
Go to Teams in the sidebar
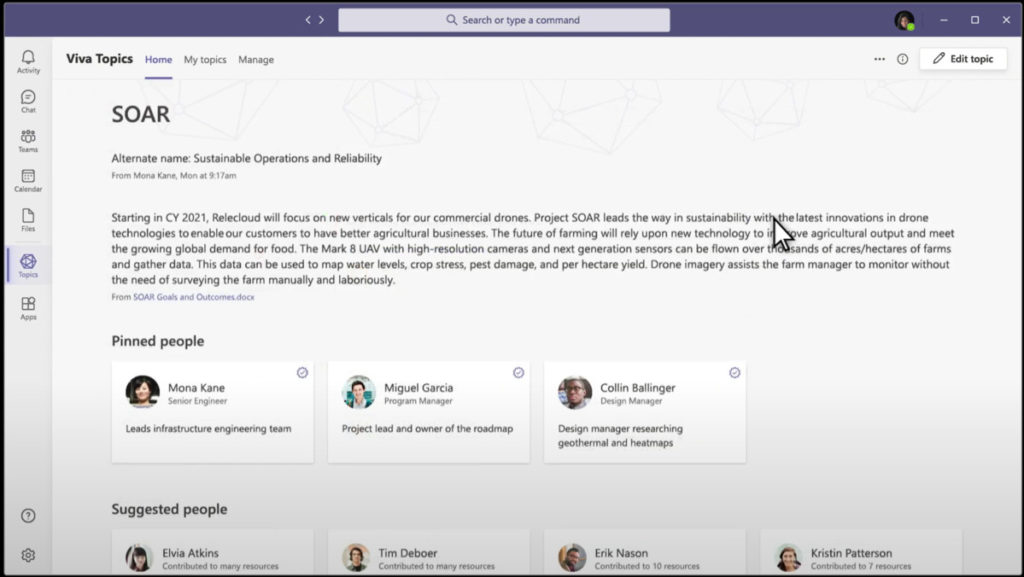click(28, 140)
